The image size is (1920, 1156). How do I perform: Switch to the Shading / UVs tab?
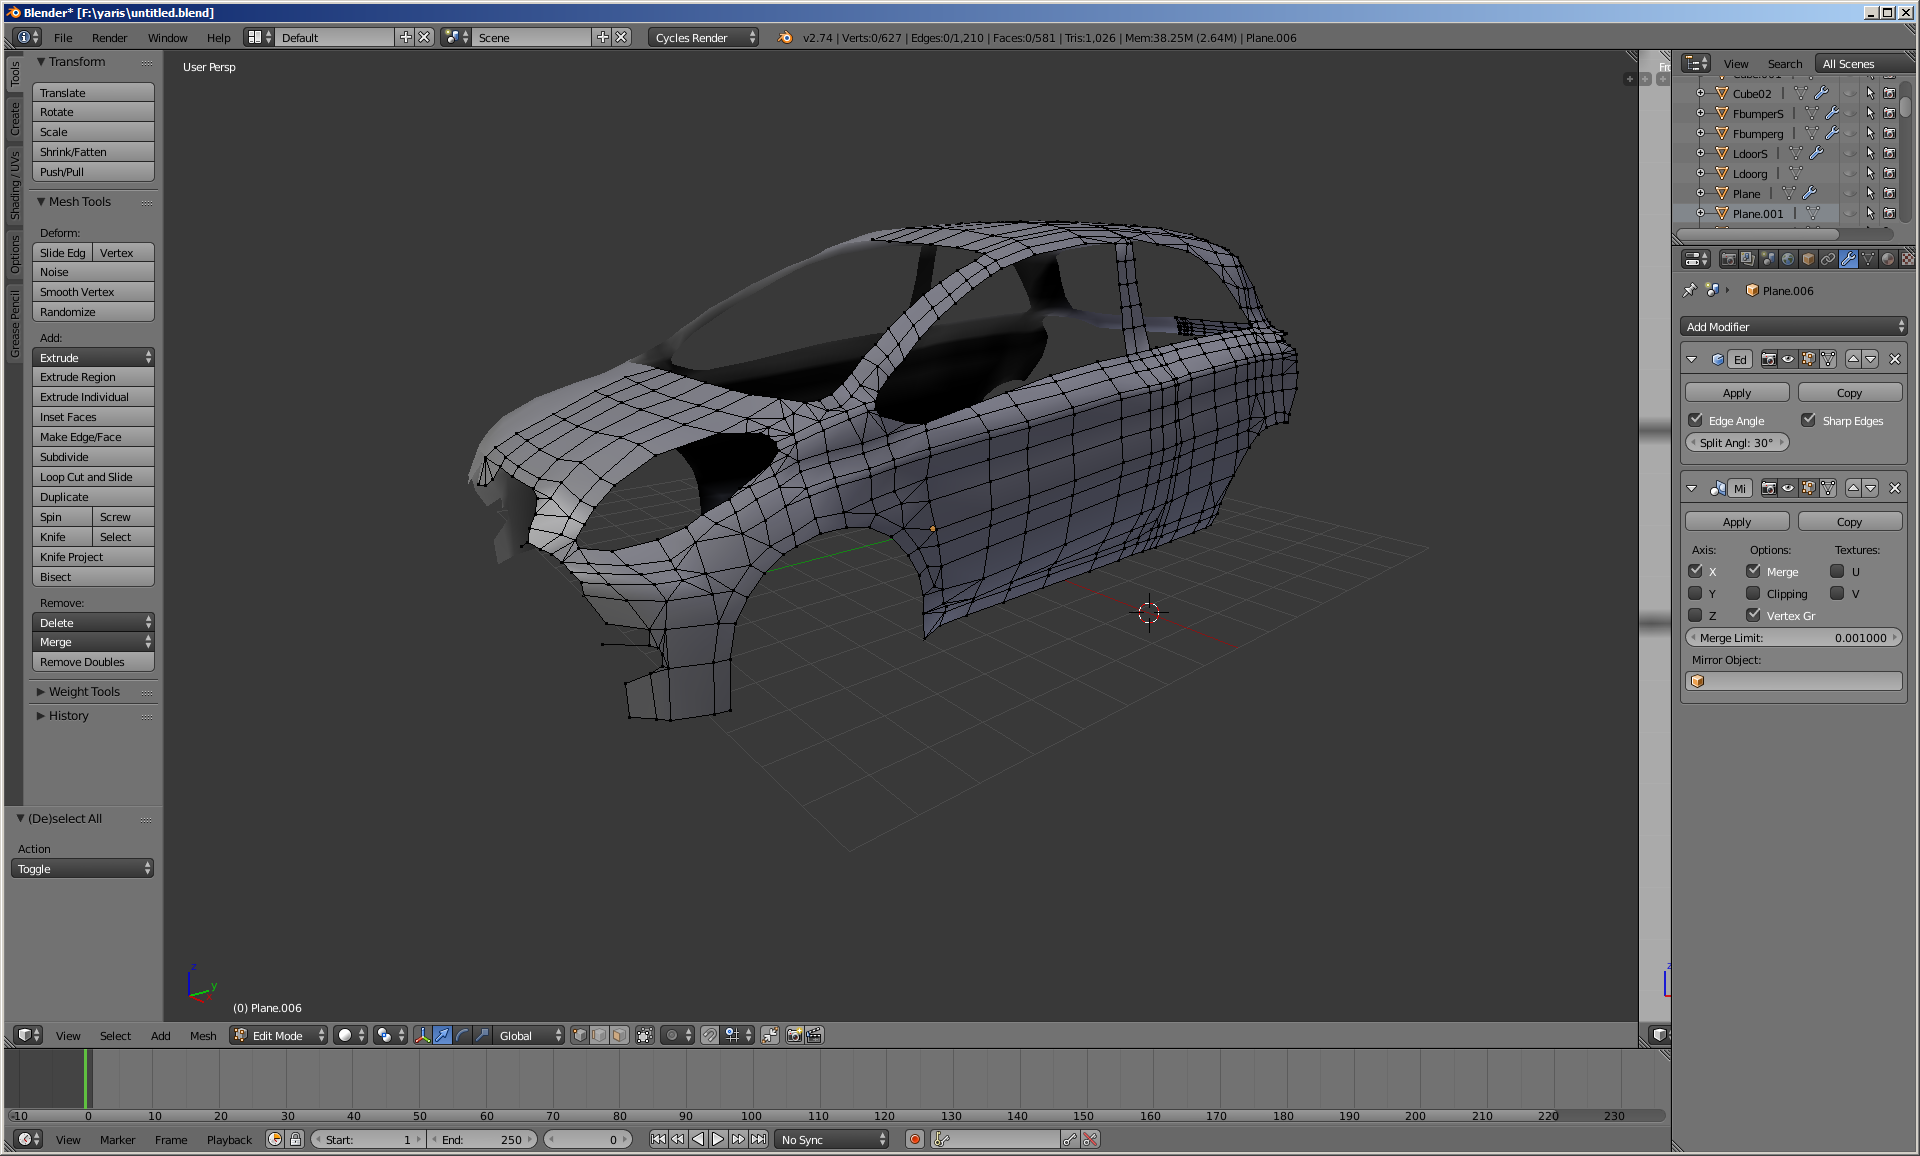click(14, 185)
